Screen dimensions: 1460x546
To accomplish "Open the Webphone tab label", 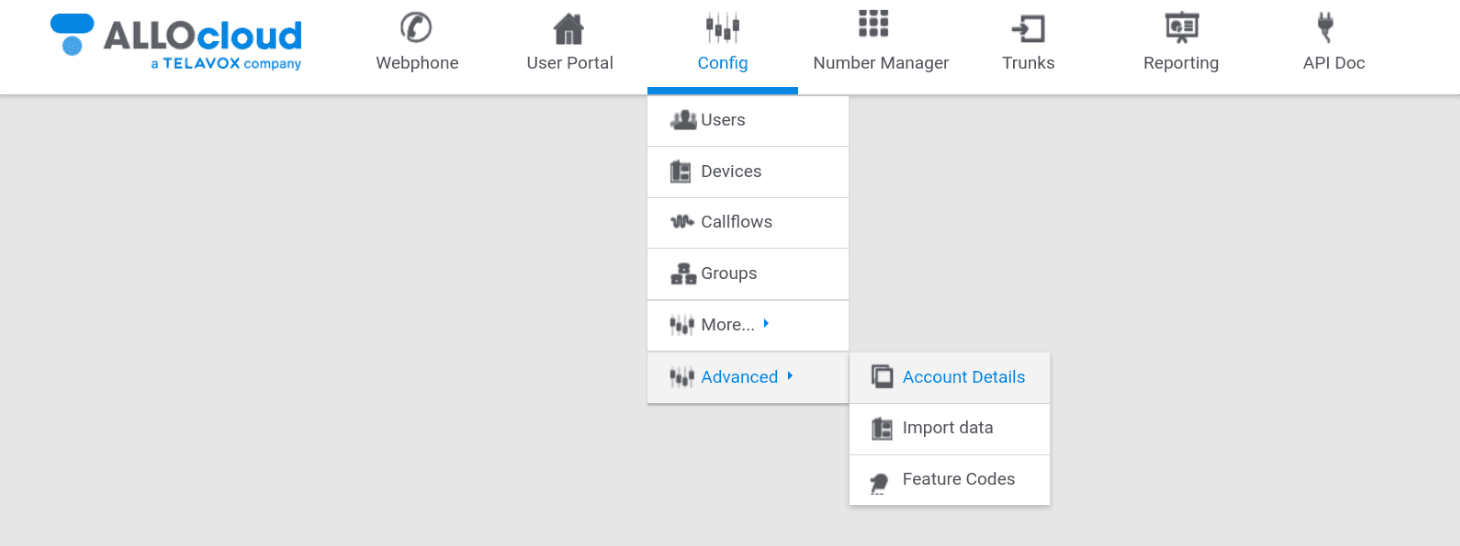I will tap(417, 63).
